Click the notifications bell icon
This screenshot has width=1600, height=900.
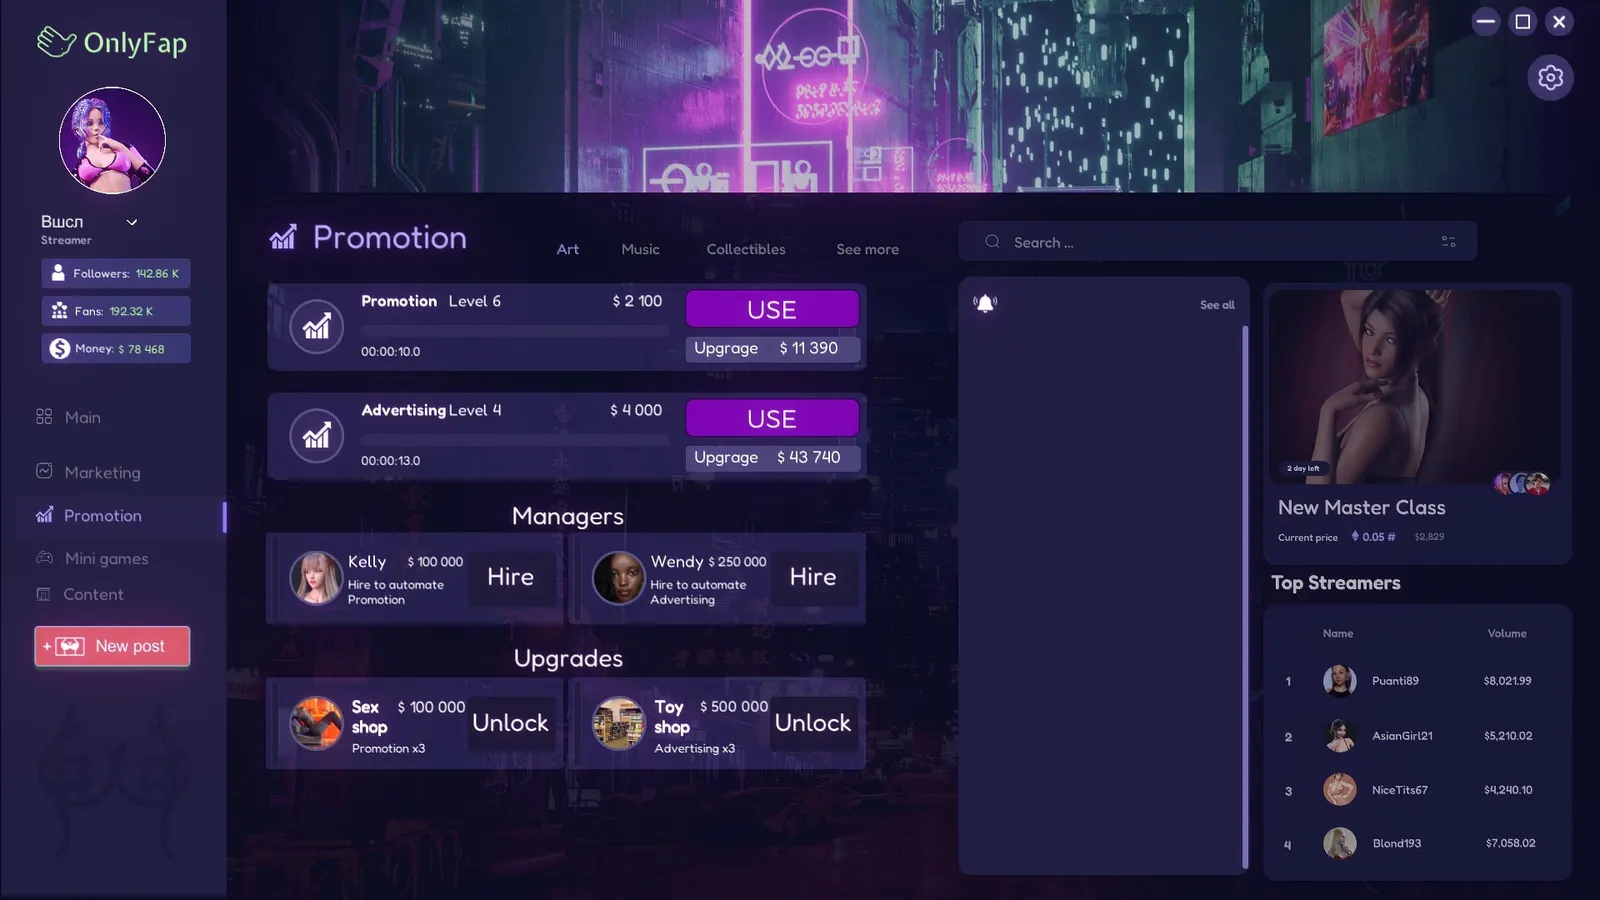[x=985, y=303]
